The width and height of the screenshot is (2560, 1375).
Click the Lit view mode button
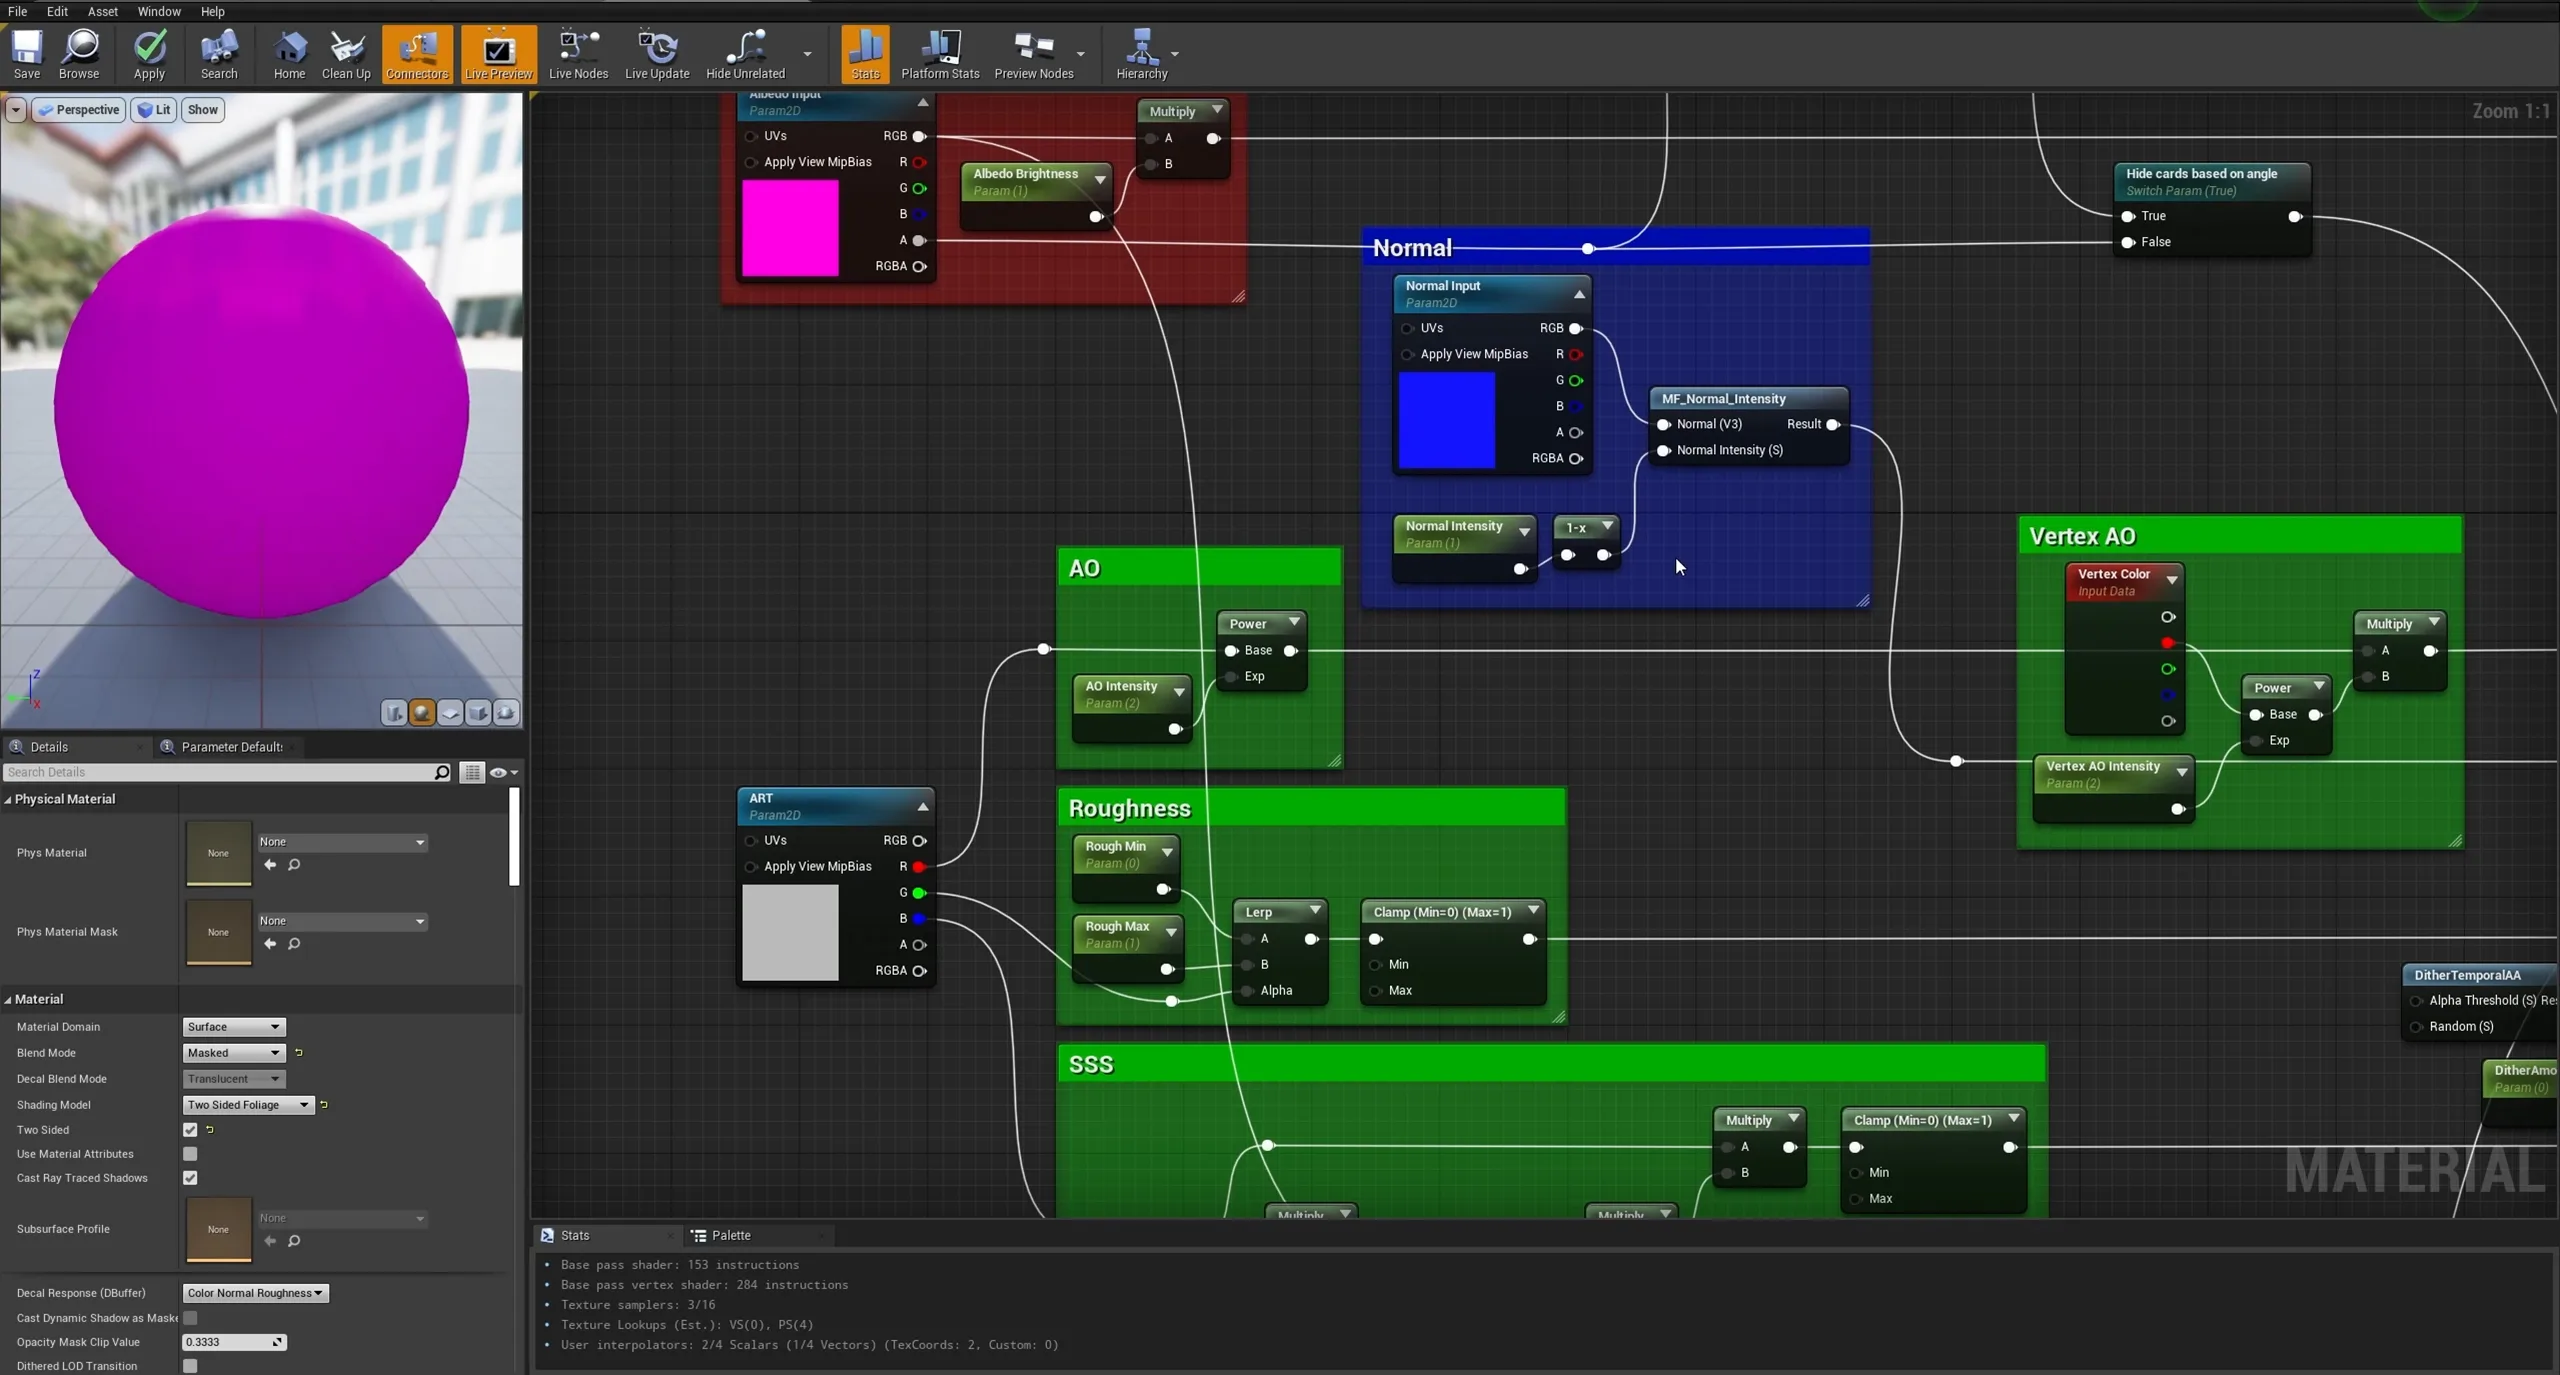click(x=154, y=110)
